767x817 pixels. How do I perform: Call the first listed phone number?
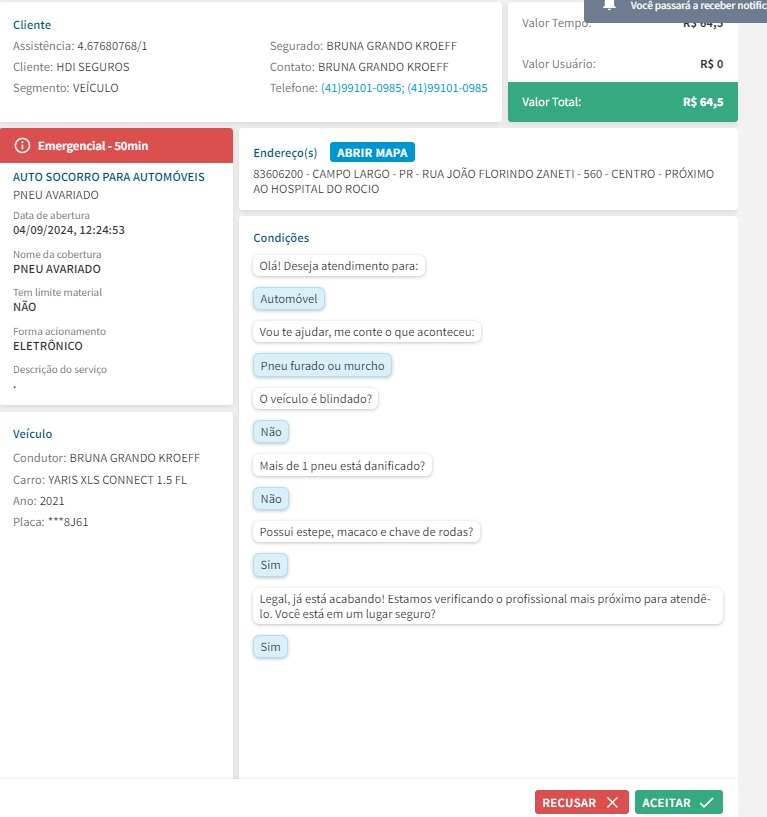pyautogui.click(x=362, y=88)
